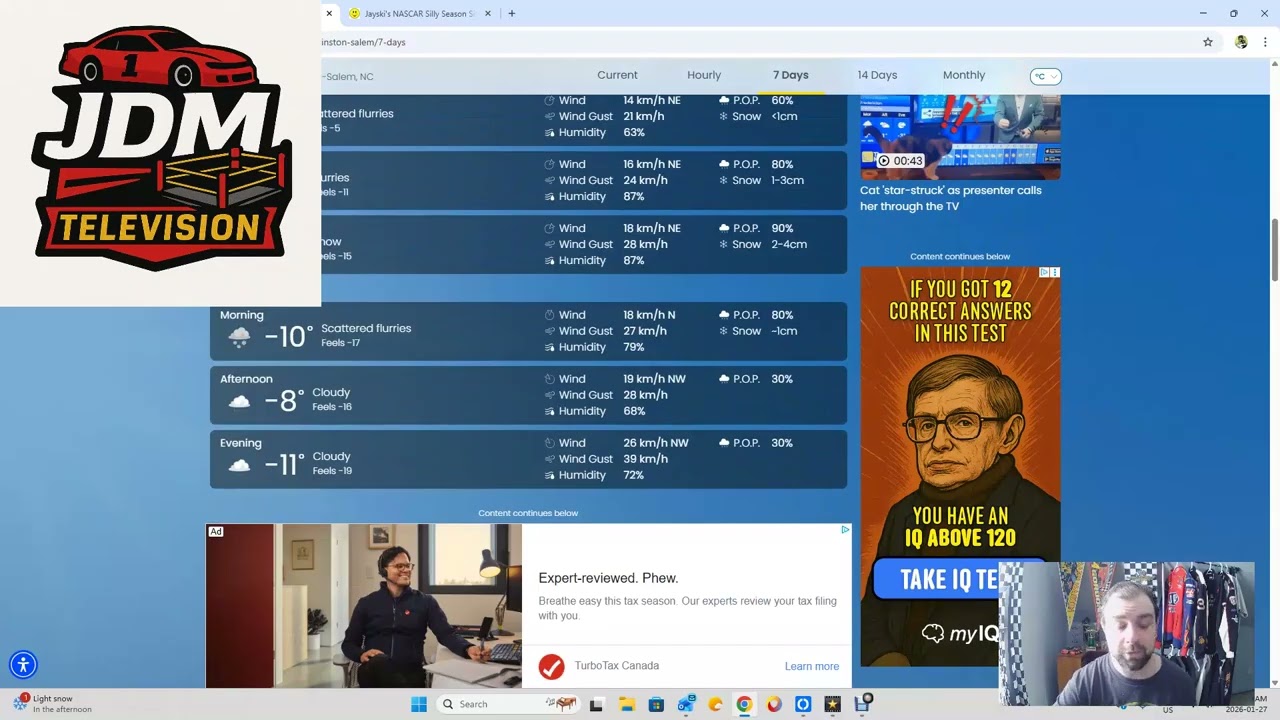Open the last taskbar app with the badge

862,703
